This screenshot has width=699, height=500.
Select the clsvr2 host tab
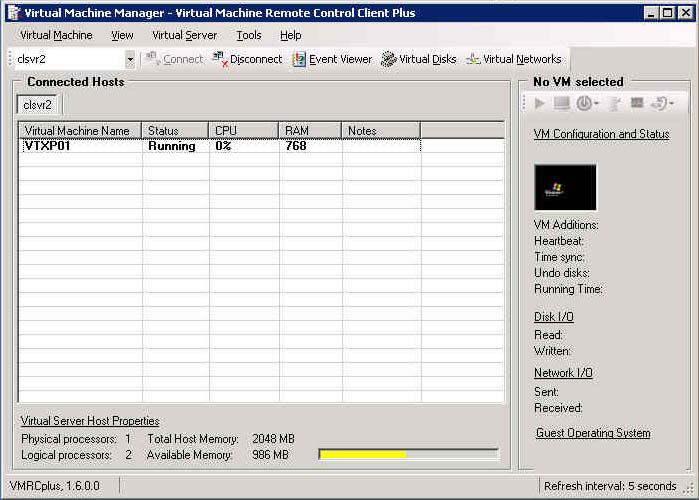point(37,105)
